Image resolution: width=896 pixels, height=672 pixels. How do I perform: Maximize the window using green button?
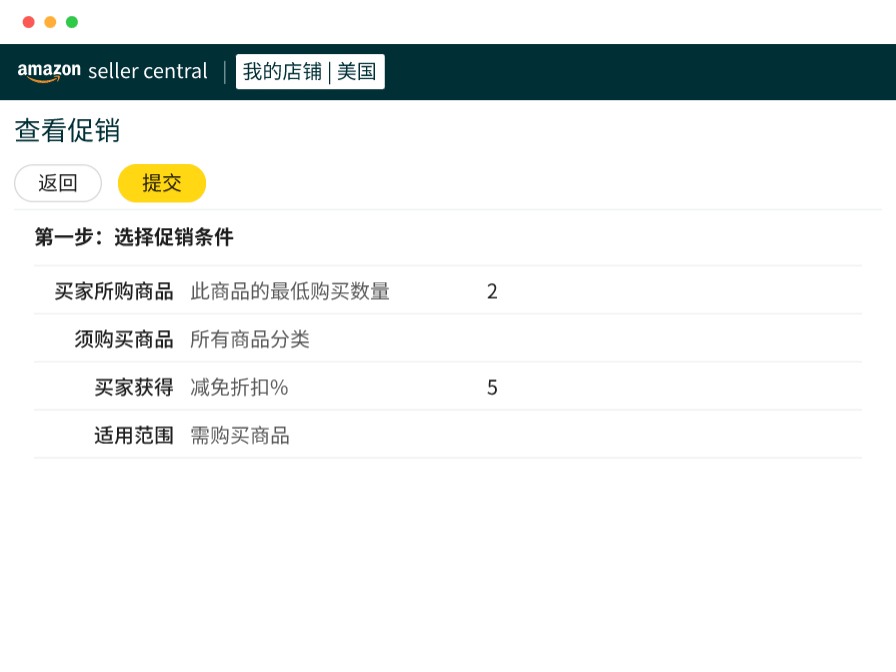pos(72,22)
